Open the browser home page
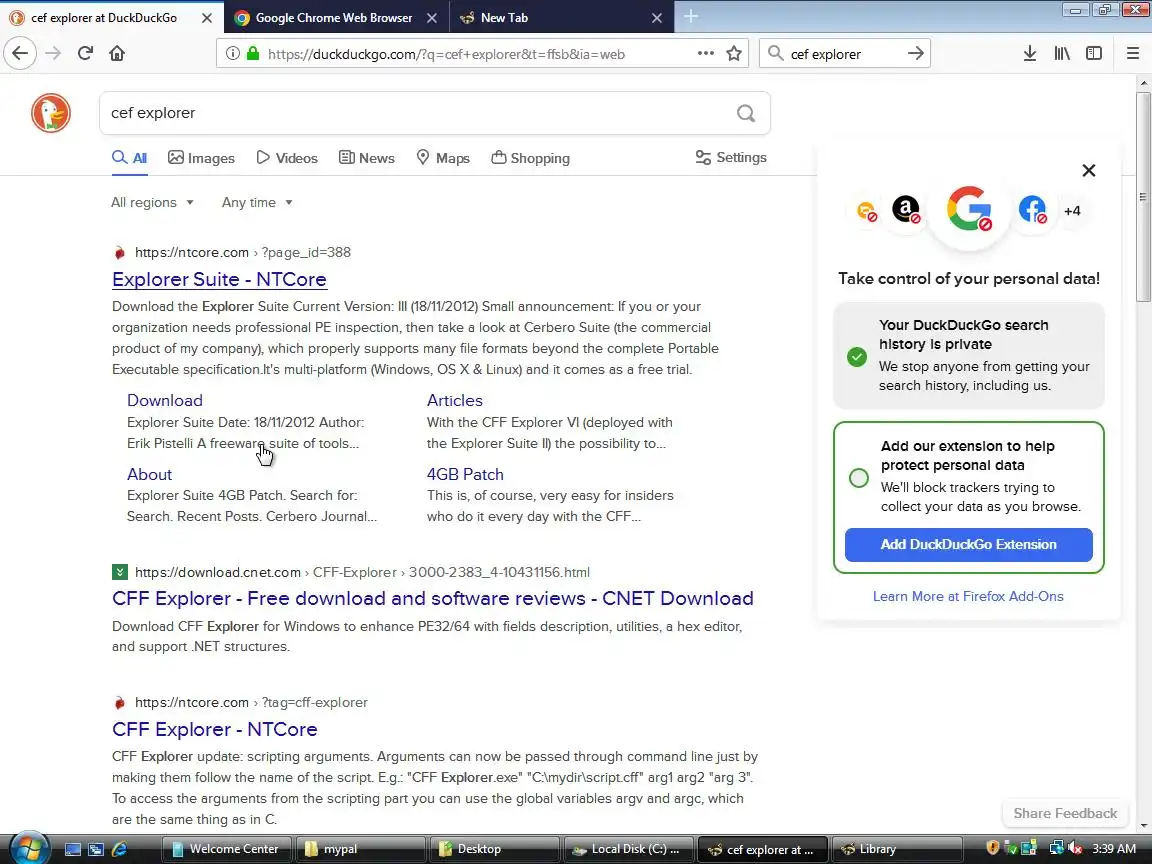 [117, 53]
